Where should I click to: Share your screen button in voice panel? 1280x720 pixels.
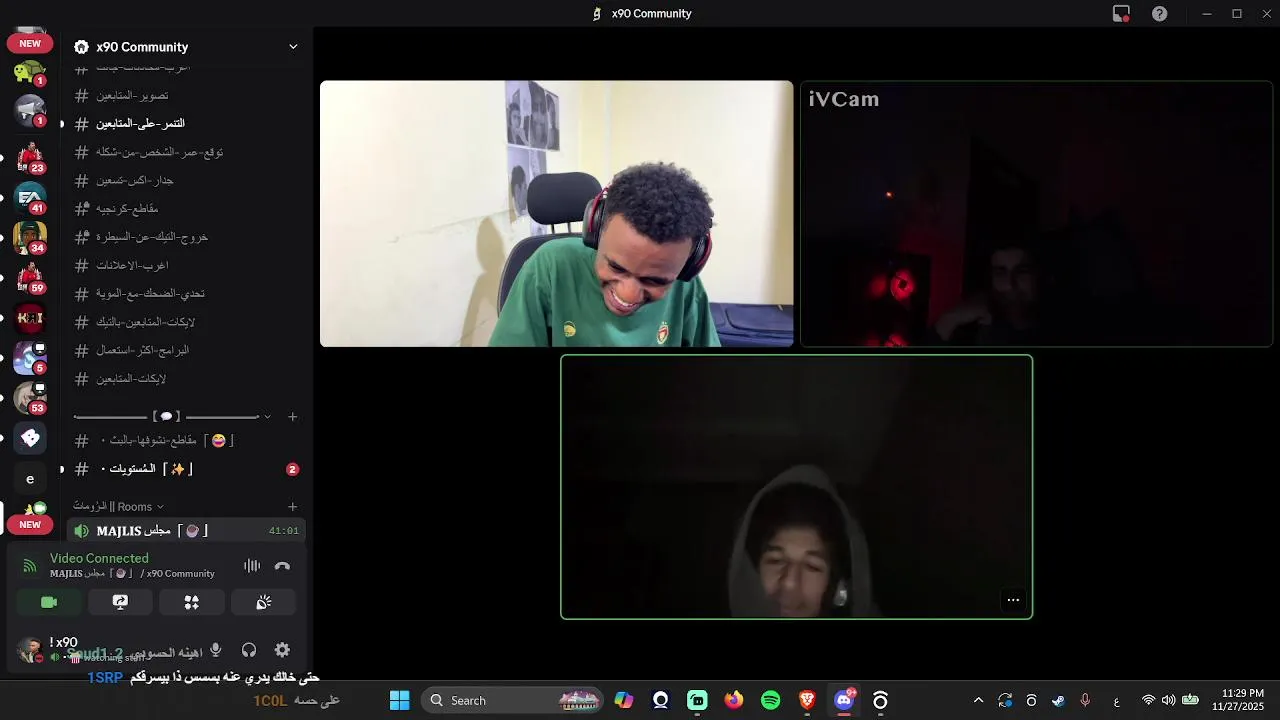point(120,602)
